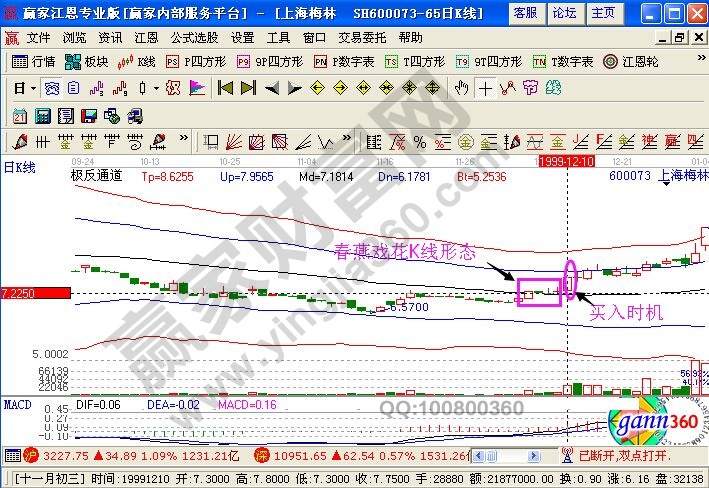Open the candlestick chart-type dropdown arrow
The height and width of the screenshot is (488, 709).
click(156, 88)
